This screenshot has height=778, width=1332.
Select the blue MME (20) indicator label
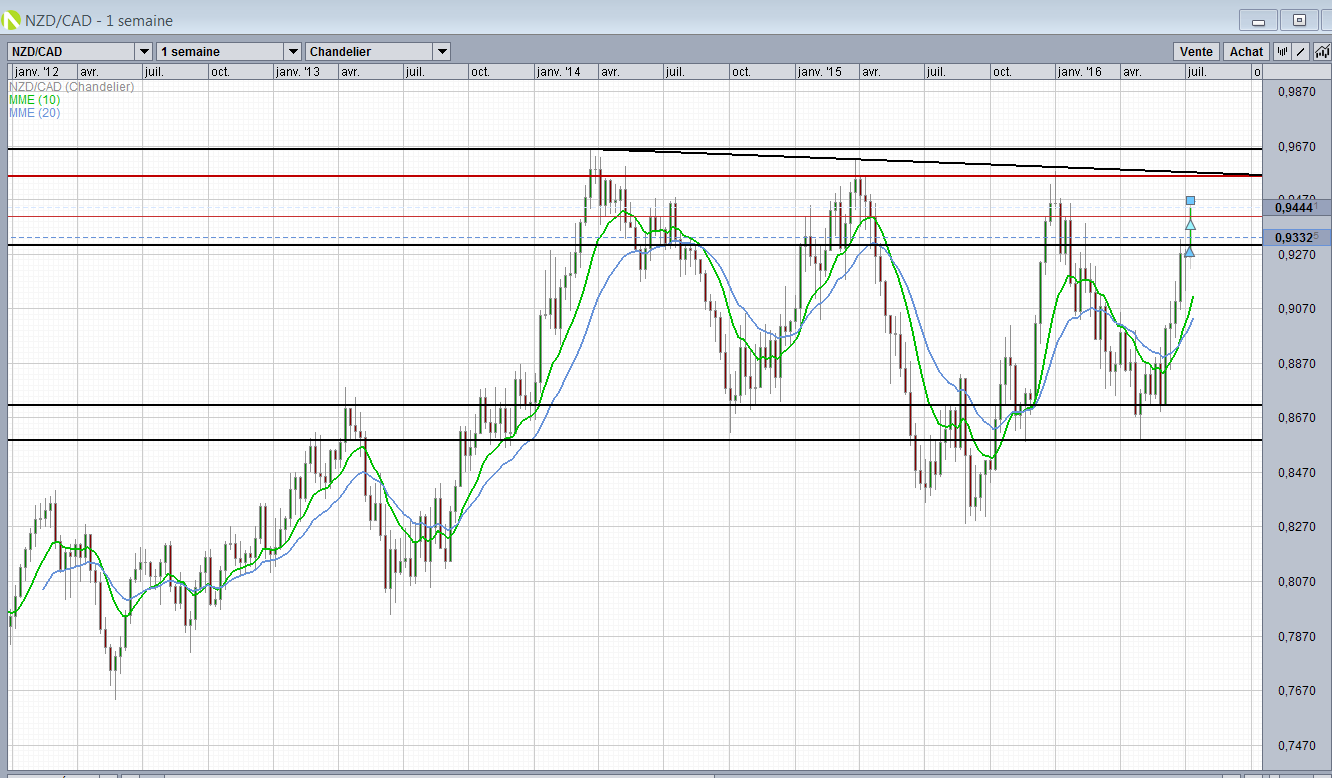point(35,113)
